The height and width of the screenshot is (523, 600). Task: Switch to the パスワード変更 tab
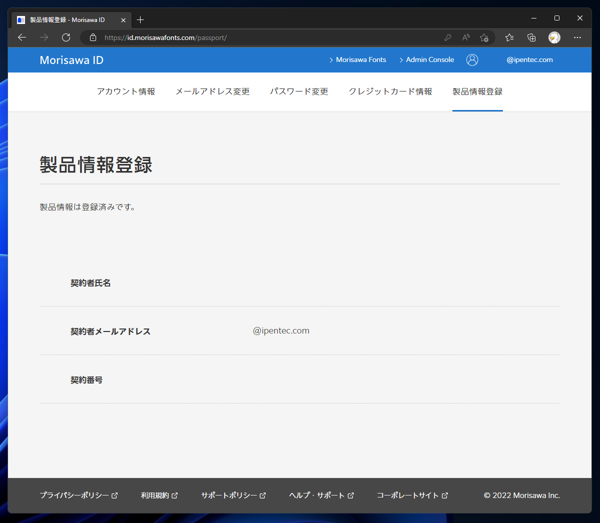(299, 91)
